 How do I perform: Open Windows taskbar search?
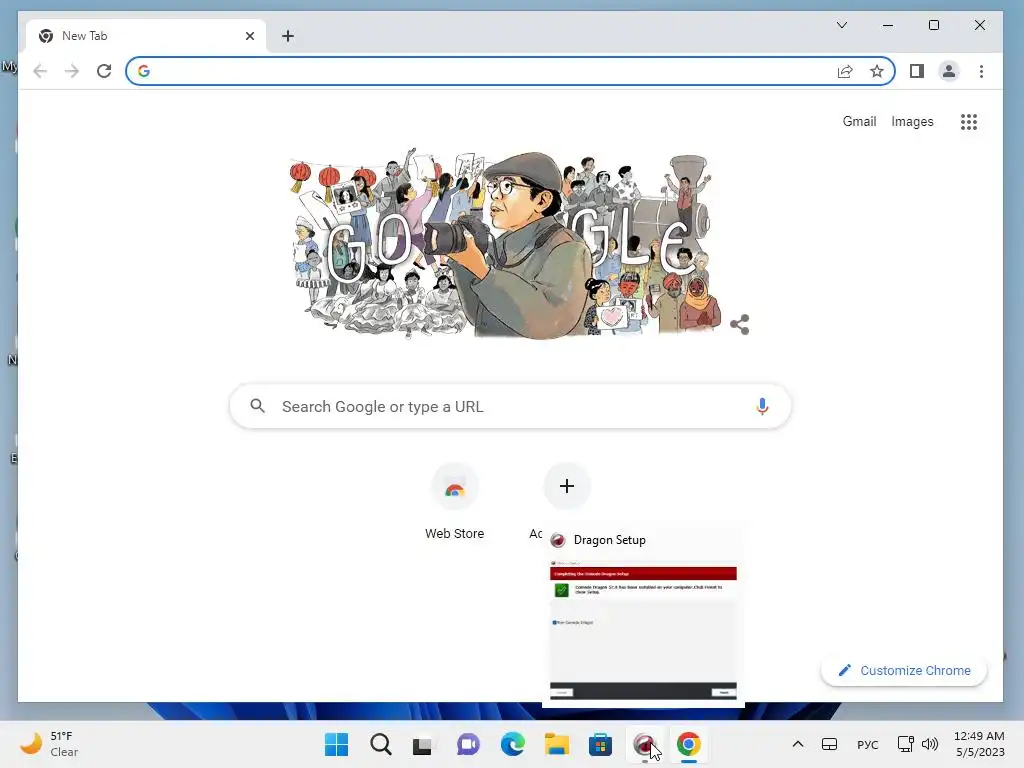[381, 744]
